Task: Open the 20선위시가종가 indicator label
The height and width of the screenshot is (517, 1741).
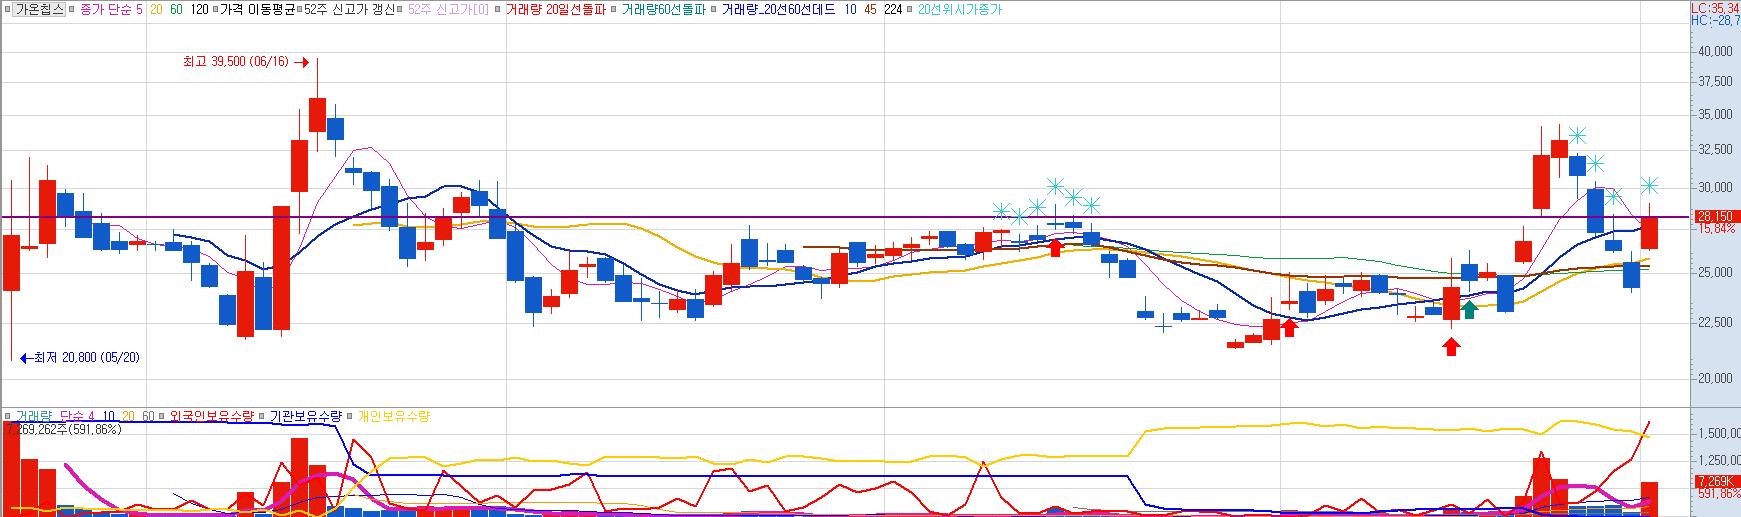Action: pos(959,9)
